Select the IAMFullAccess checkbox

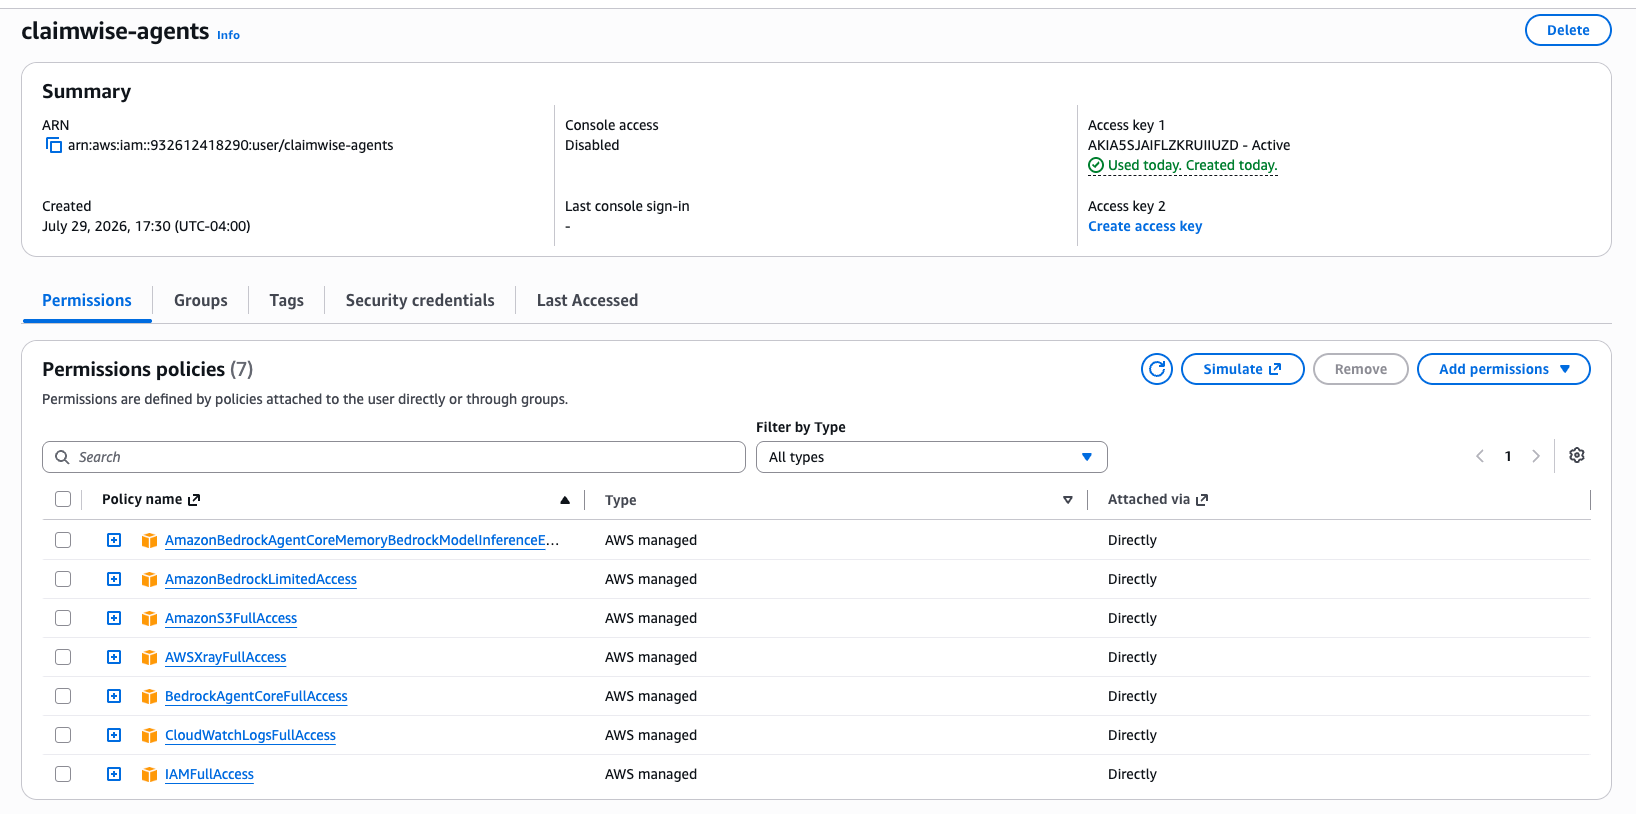click(63, 774)
